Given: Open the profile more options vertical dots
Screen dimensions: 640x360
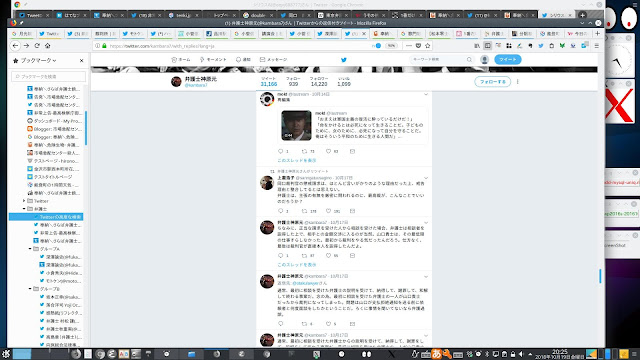Looking at the screenshot, I should click(x=518, y=82).
